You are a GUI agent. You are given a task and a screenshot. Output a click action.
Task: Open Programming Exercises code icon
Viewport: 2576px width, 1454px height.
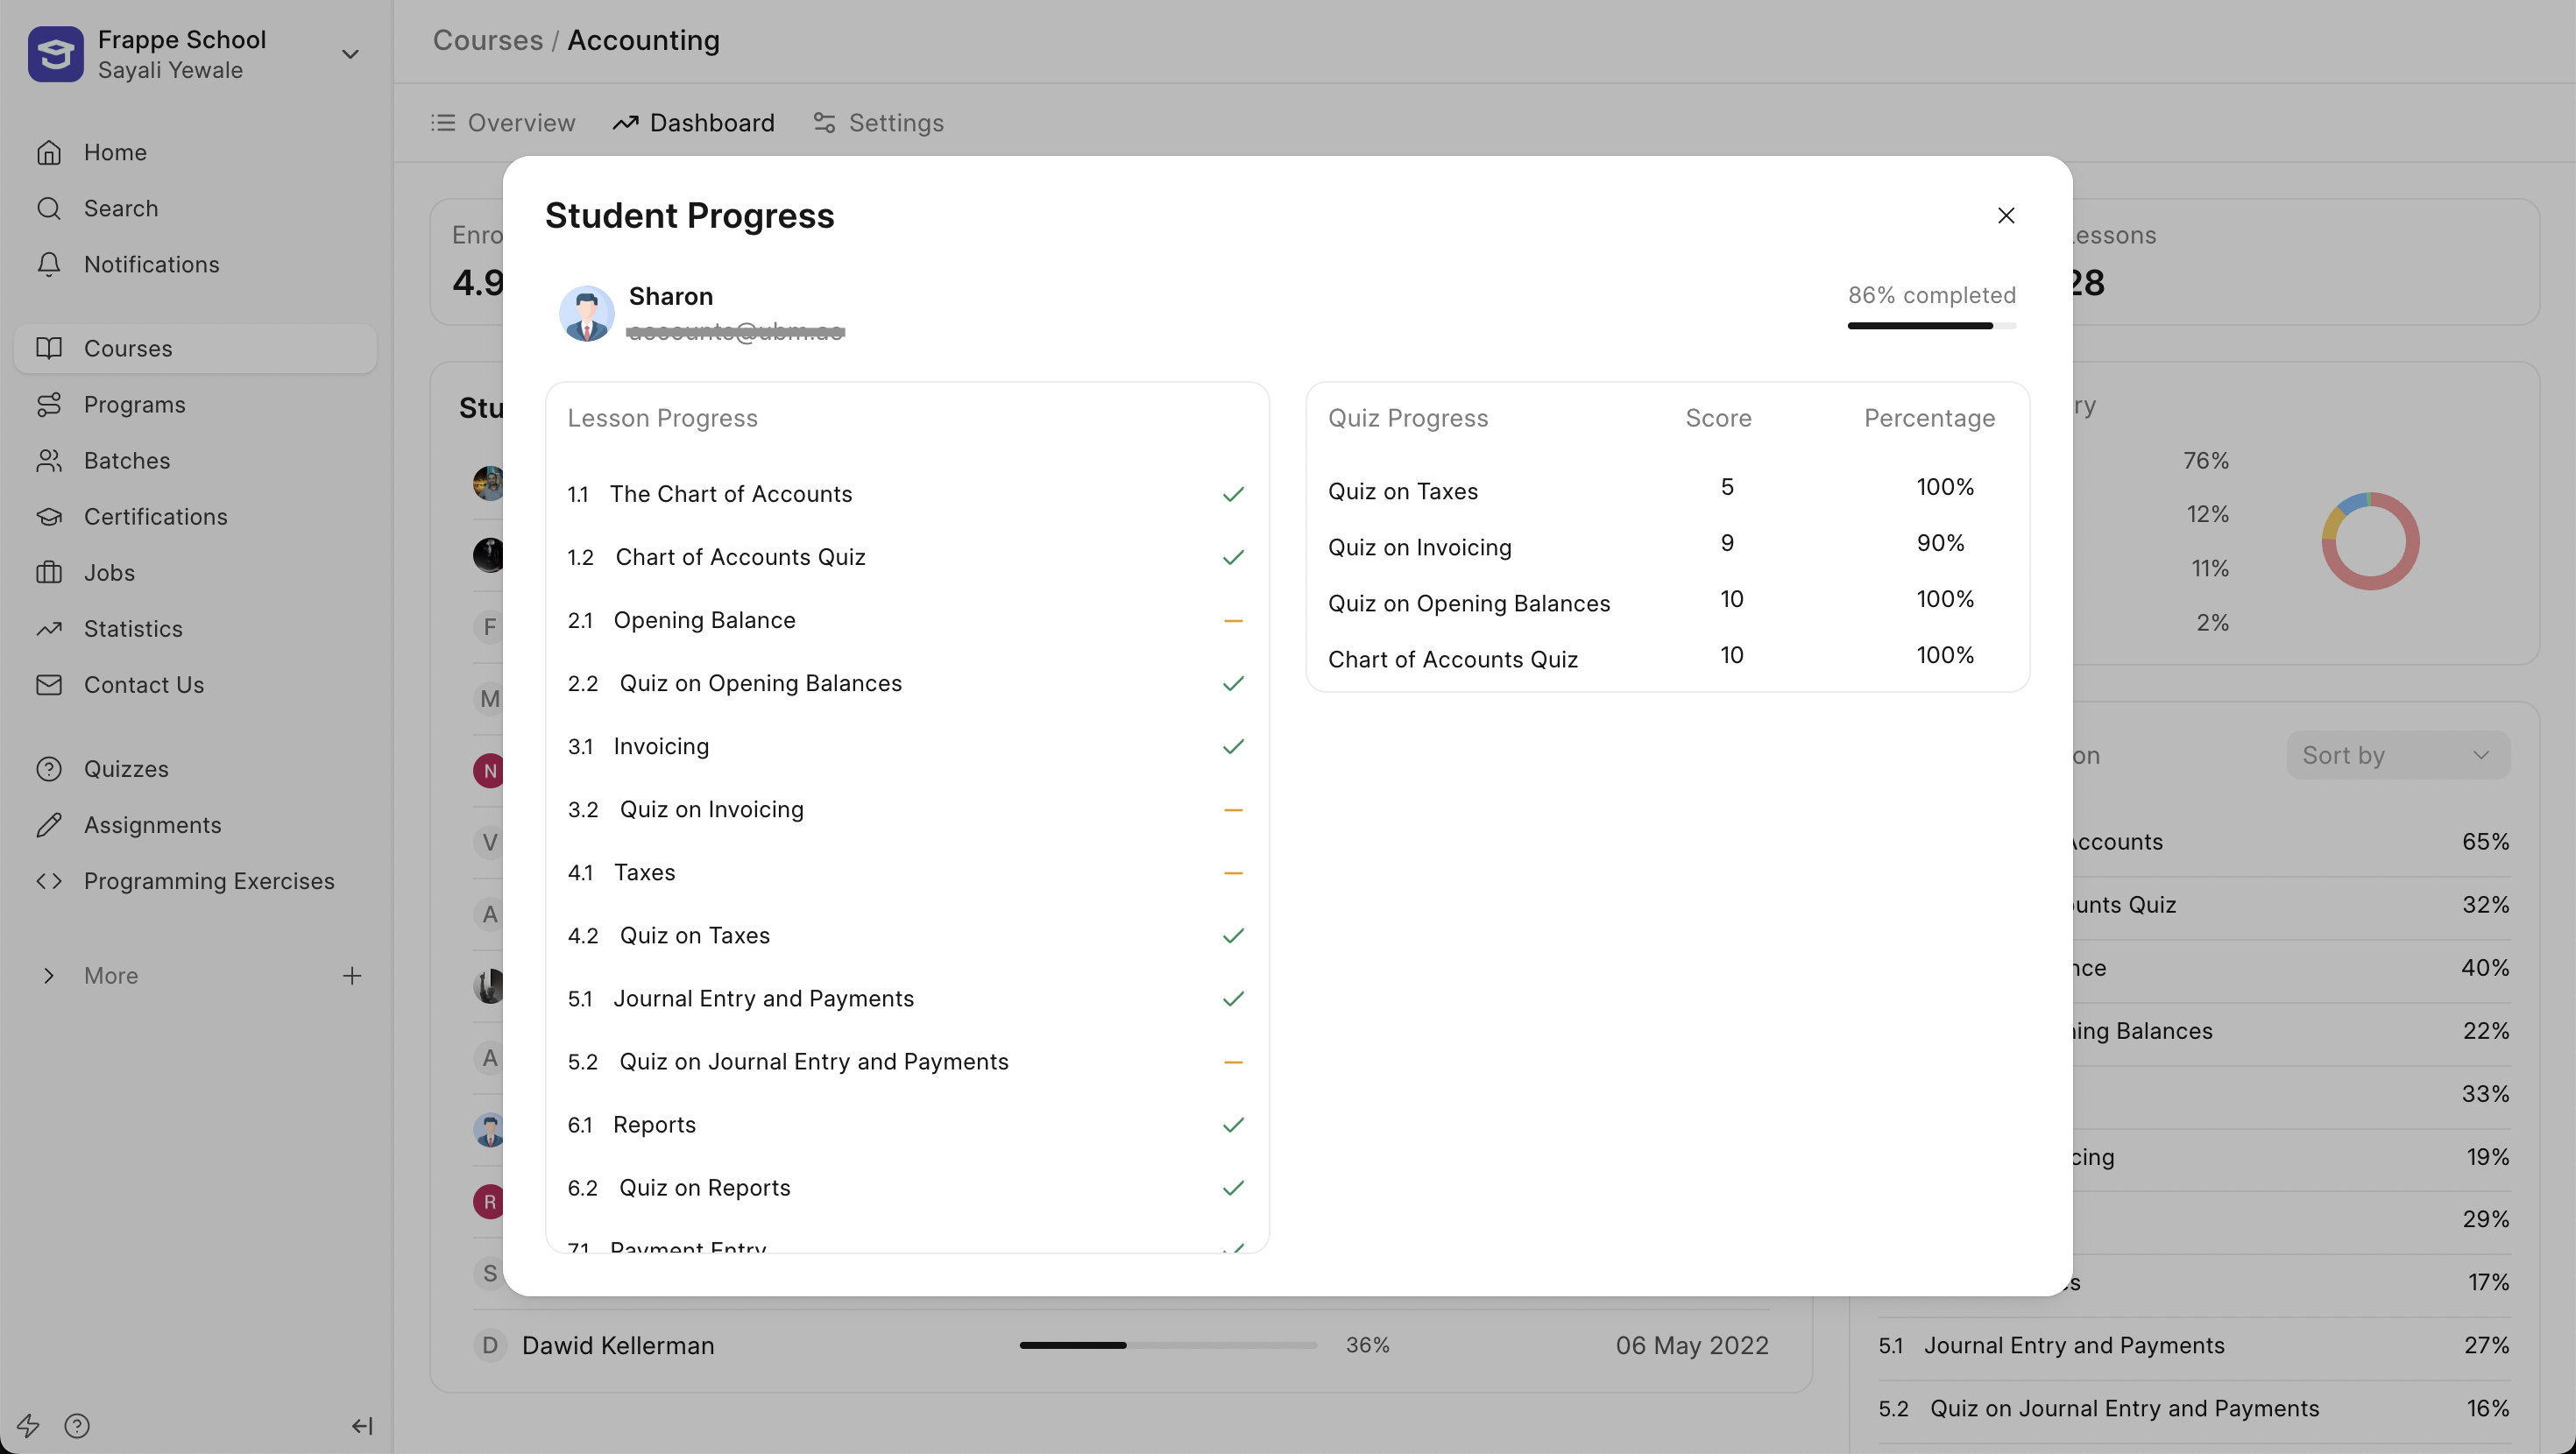click(x=49, y=881)
